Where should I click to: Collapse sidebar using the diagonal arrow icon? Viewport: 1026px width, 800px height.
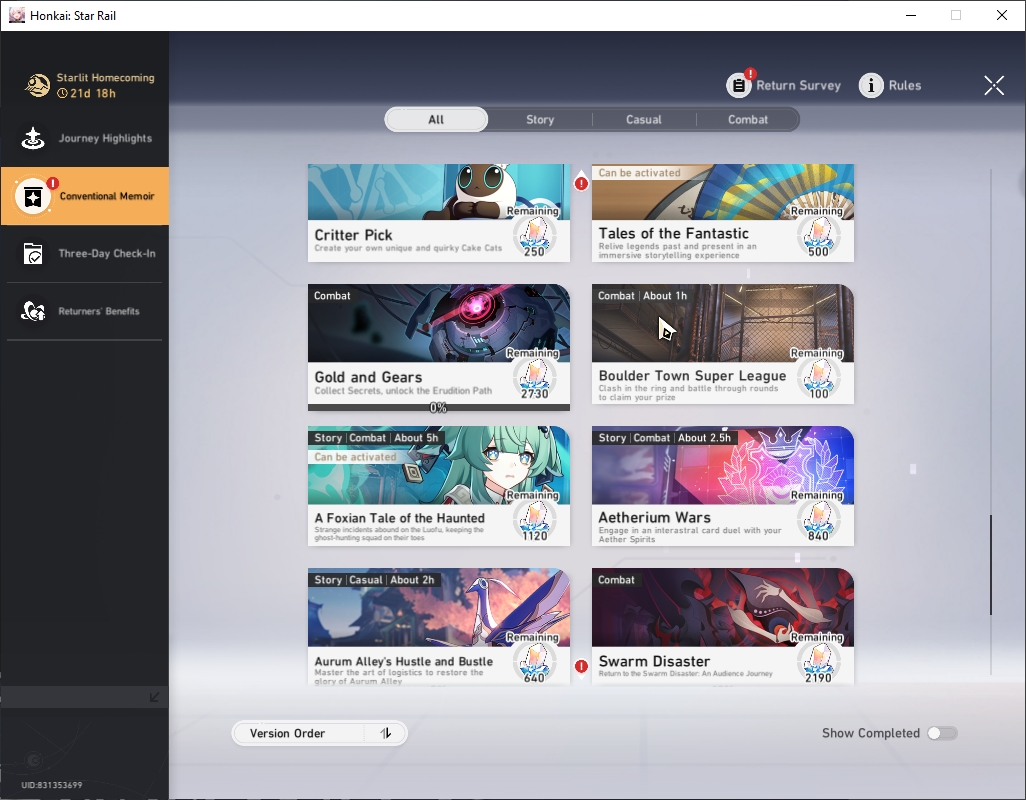[x=154, y=697]
